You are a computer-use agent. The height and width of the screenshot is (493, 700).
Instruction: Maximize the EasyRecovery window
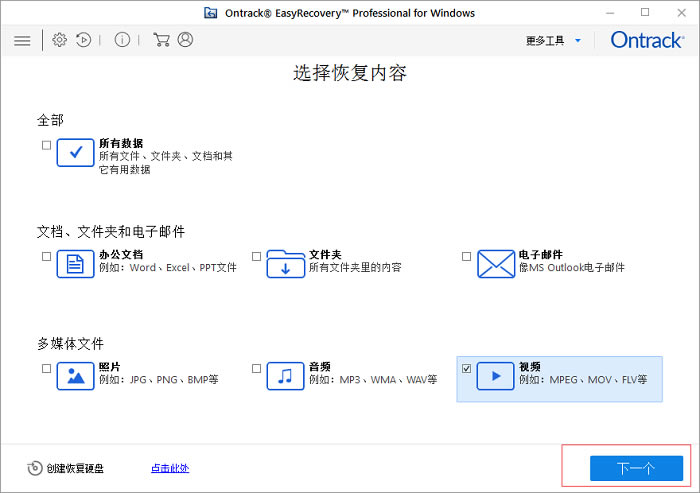(x=645, y=13)
